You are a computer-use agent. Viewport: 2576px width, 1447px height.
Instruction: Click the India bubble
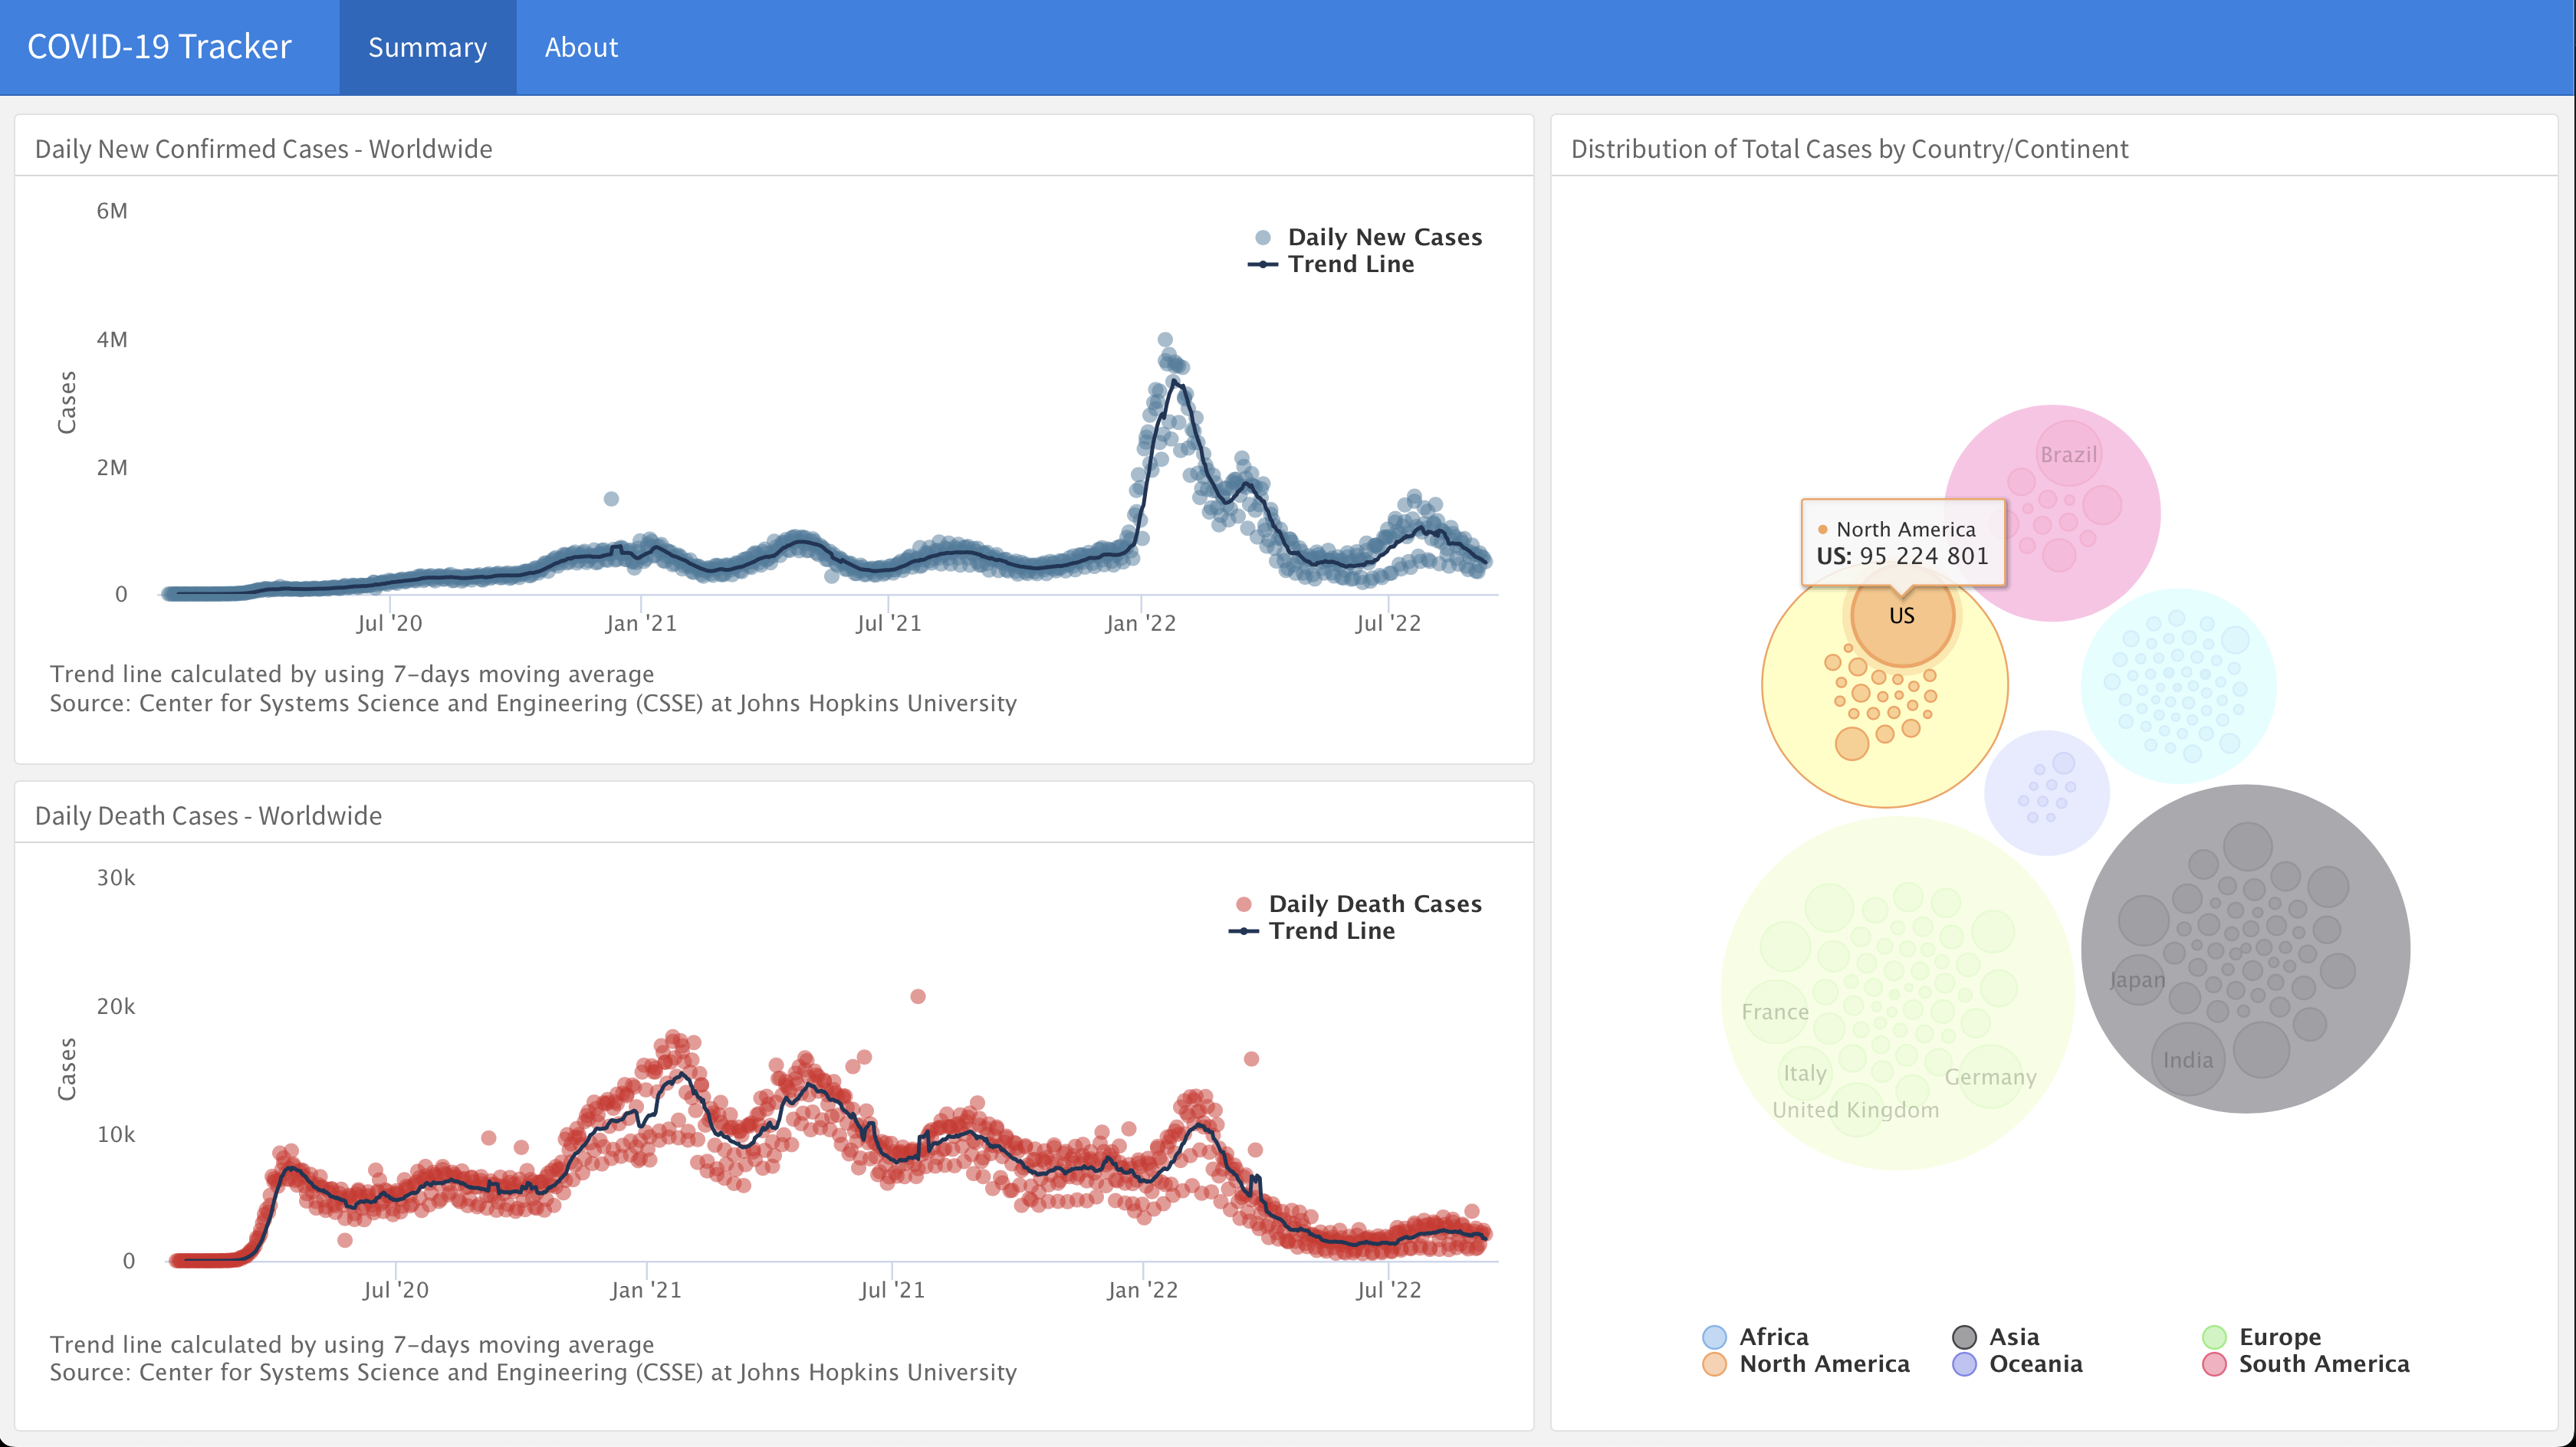click(x=2187, y=1060)
